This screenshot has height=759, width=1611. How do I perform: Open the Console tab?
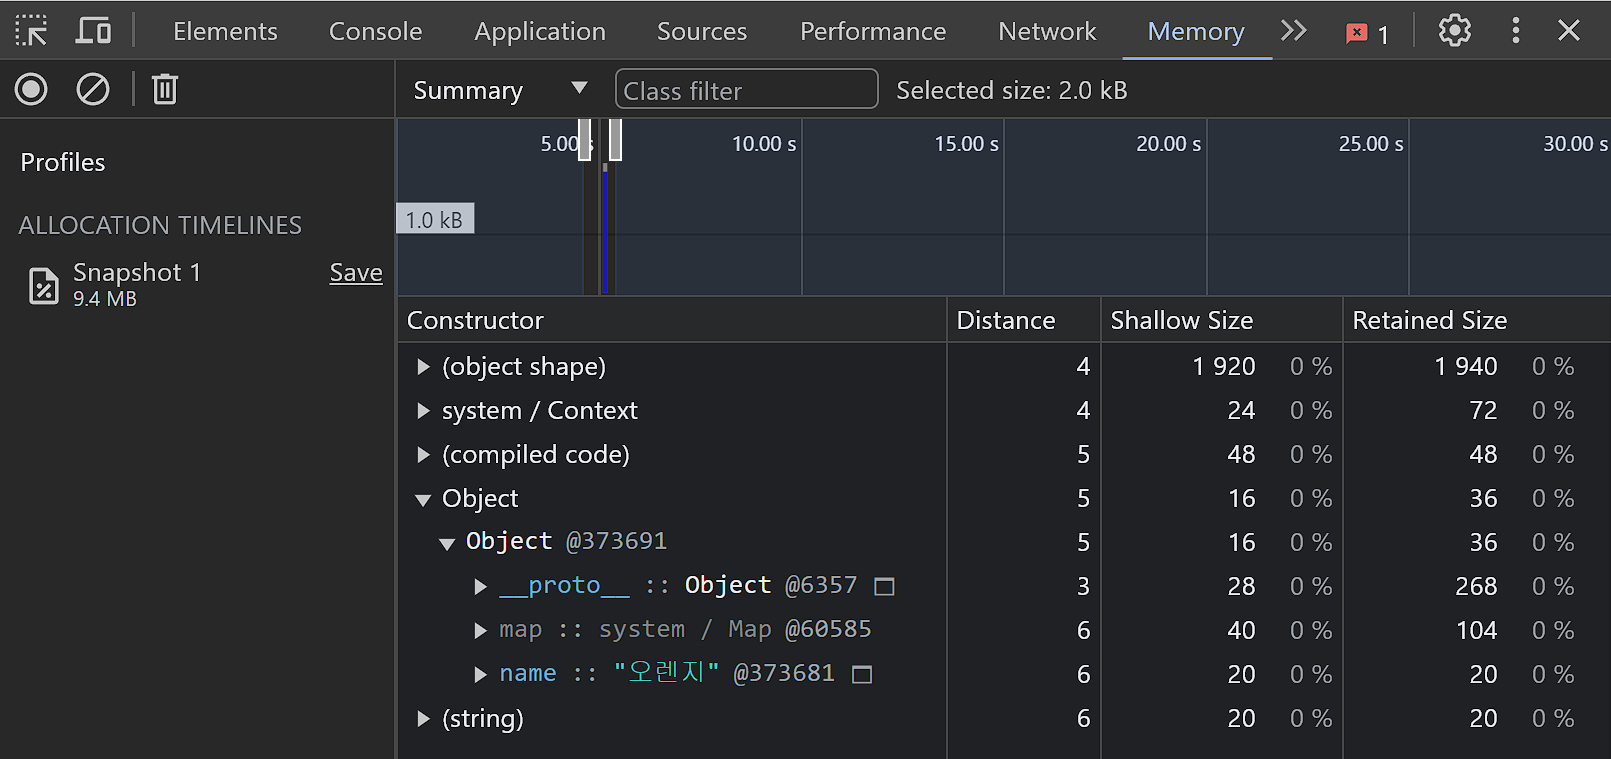375,31
